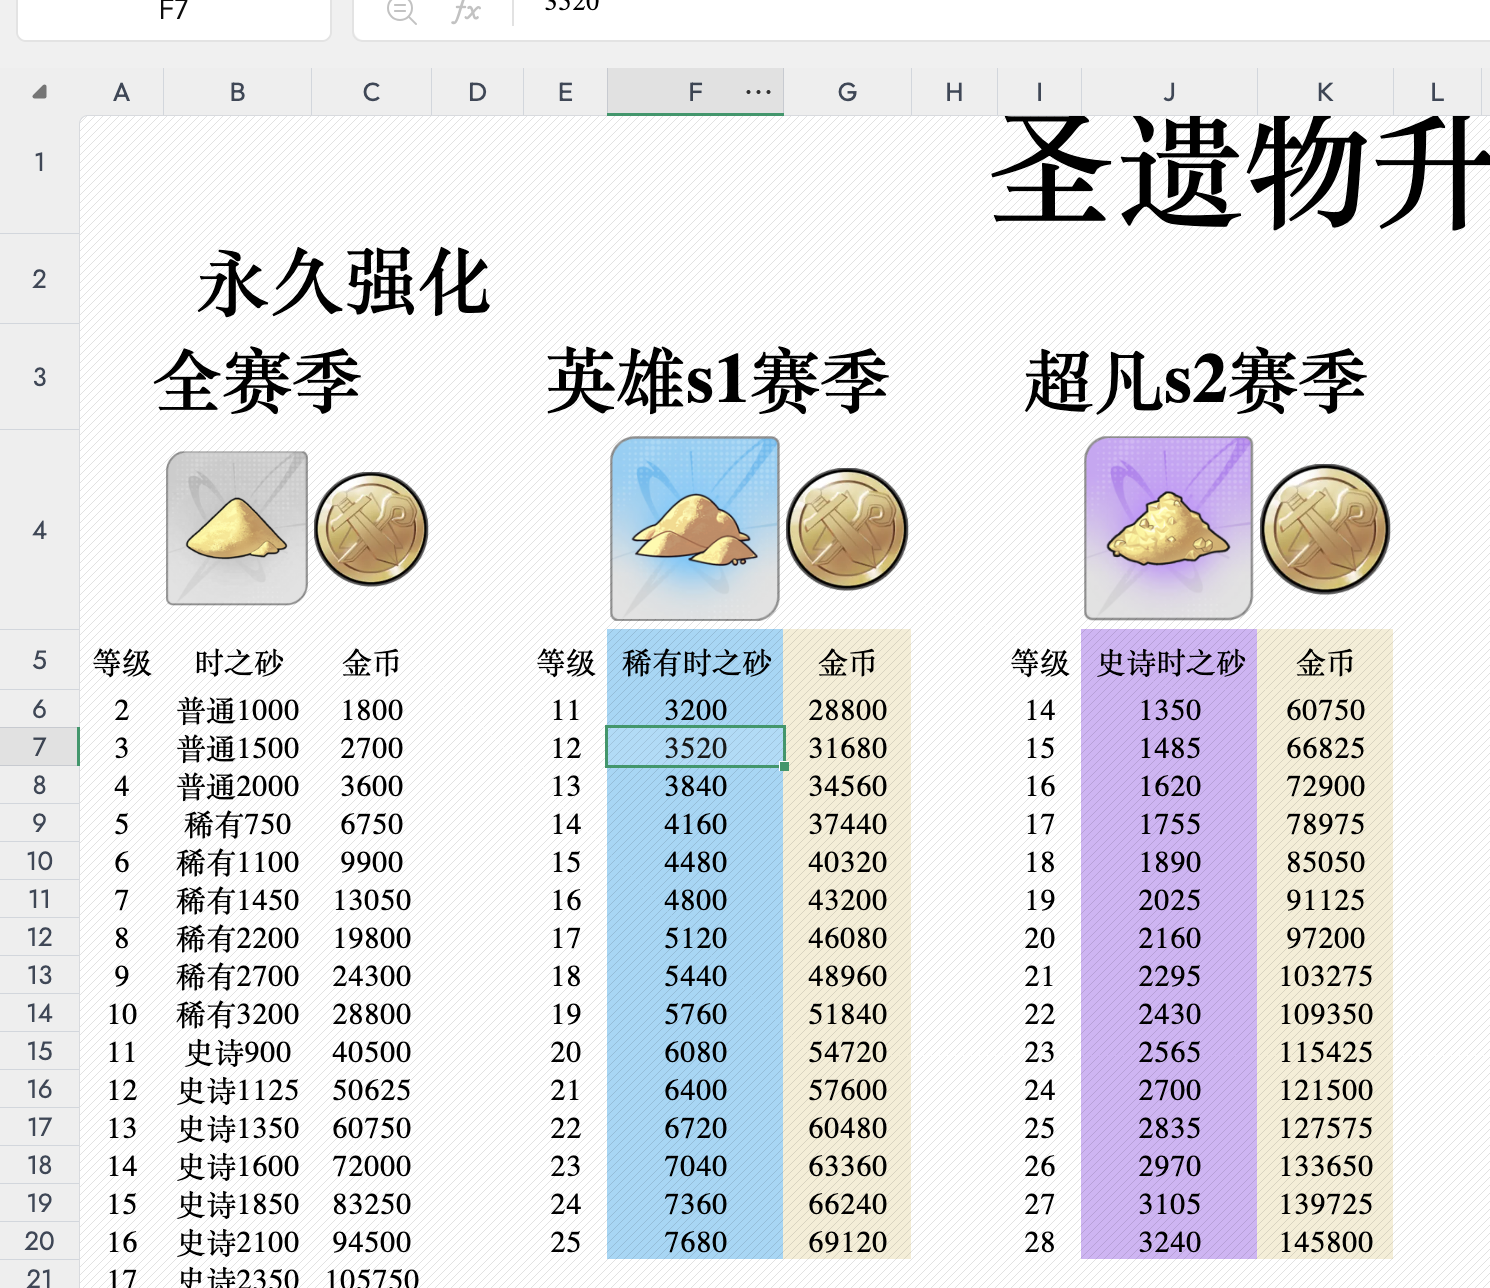Image resolution: width=1490 pixels, height=1288 pixels.
Task: Select the gold coin beside purple sand
Action: 1325,529
